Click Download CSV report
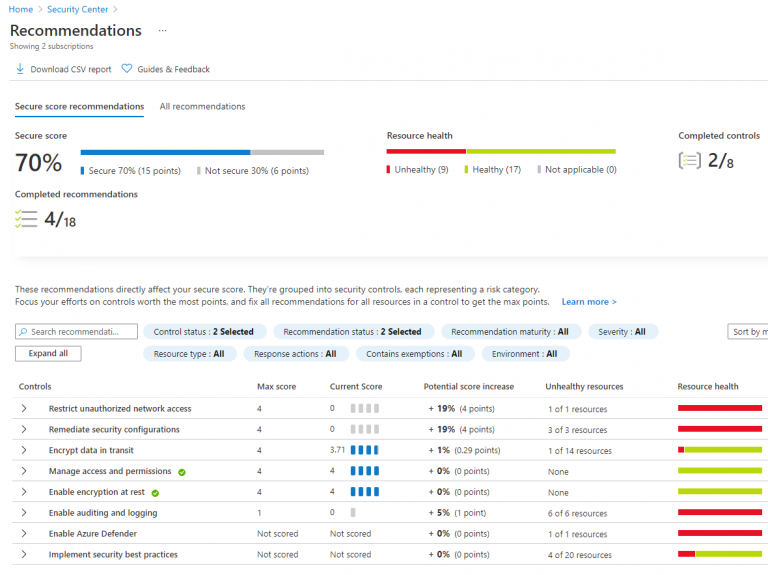The image size is (768, 575). coord(64,69)
